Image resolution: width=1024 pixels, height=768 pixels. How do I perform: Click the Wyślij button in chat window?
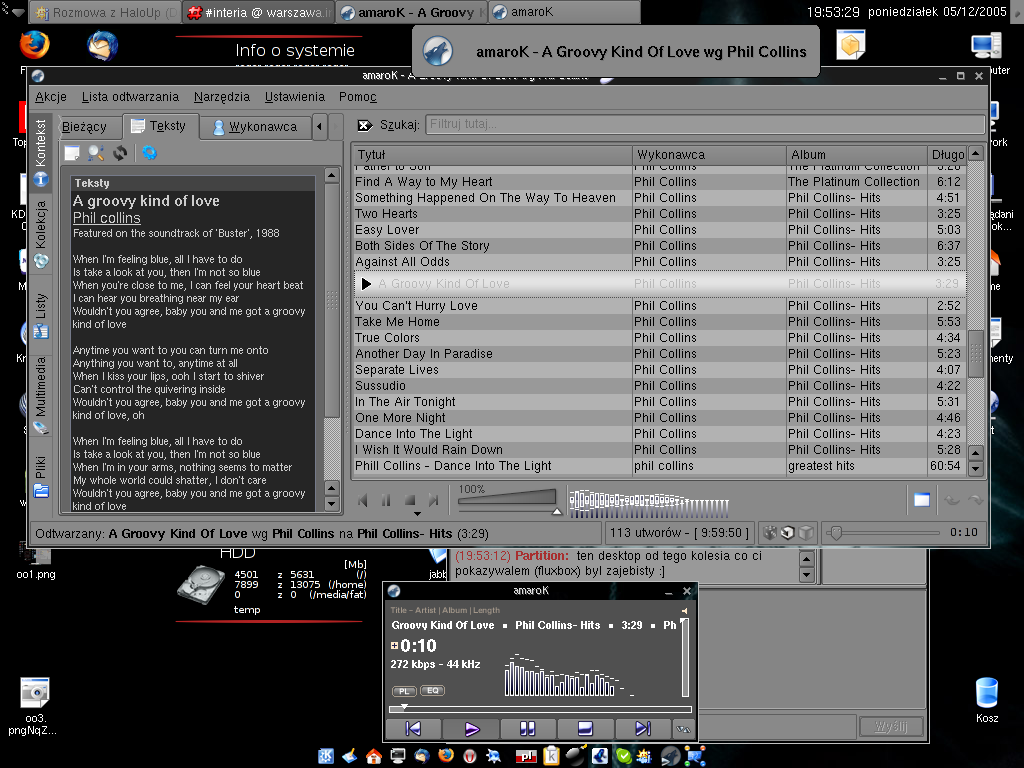point(891,726)
